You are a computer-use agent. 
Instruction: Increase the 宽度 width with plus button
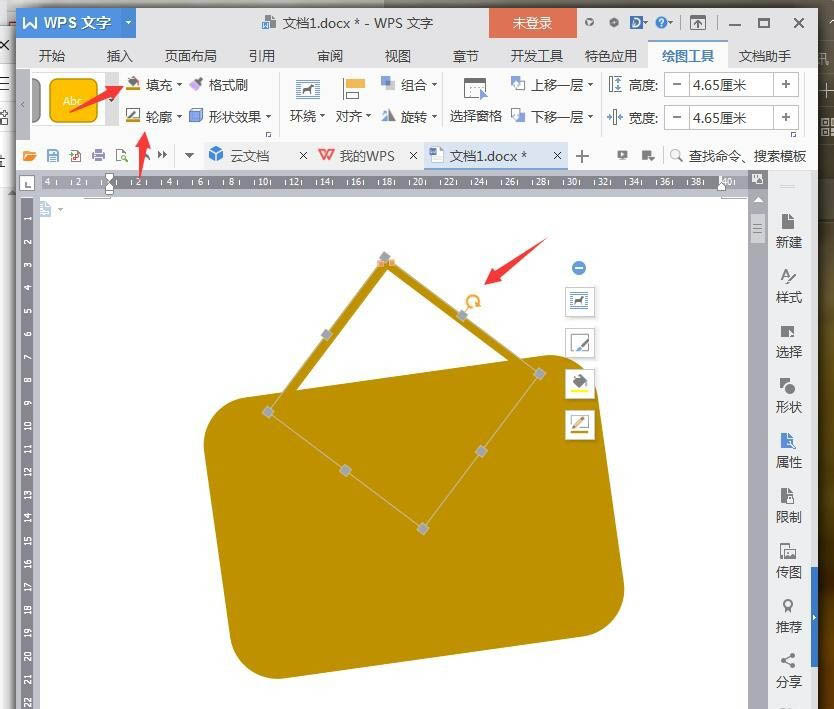coord(786,117)
